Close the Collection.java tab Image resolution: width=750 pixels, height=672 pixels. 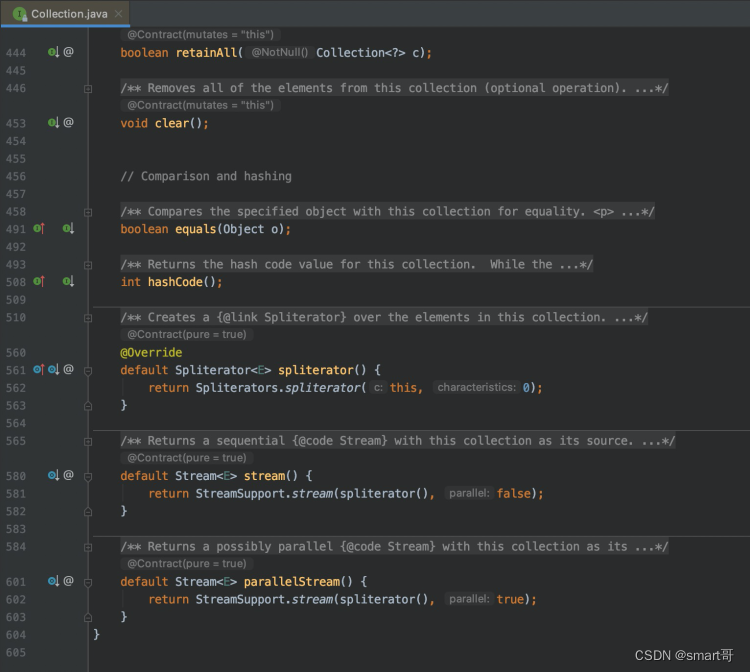point(118,14)
